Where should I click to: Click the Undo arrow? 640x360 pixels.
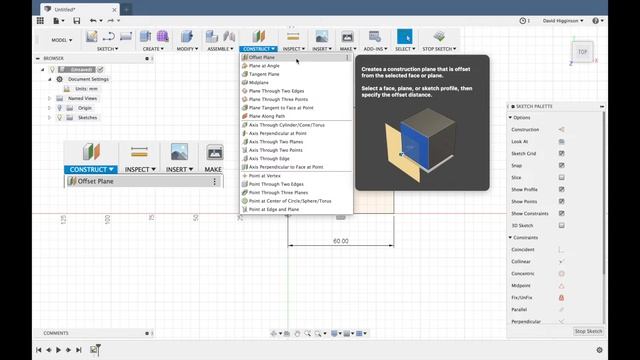pyautogui.click(x=93, y=20)
